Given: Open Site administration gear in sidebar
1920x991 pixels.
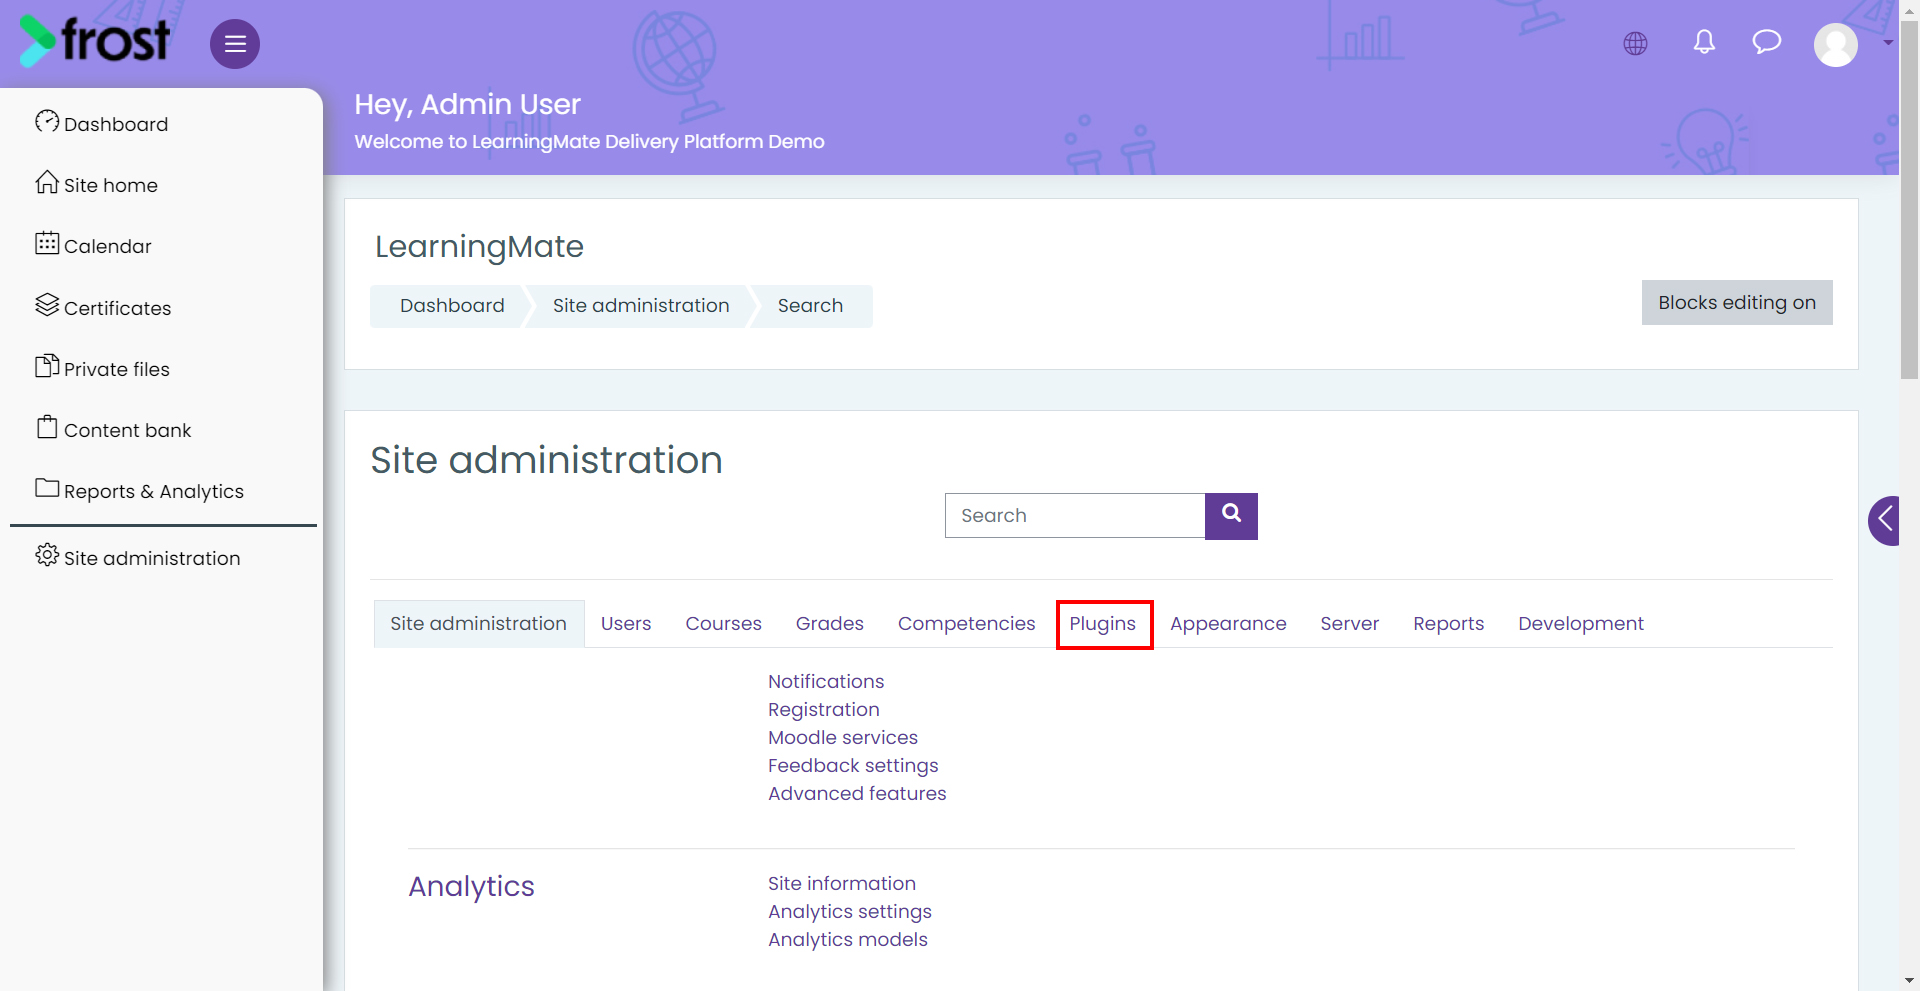Looking at the screenshot, I should (x=138, y=557).
